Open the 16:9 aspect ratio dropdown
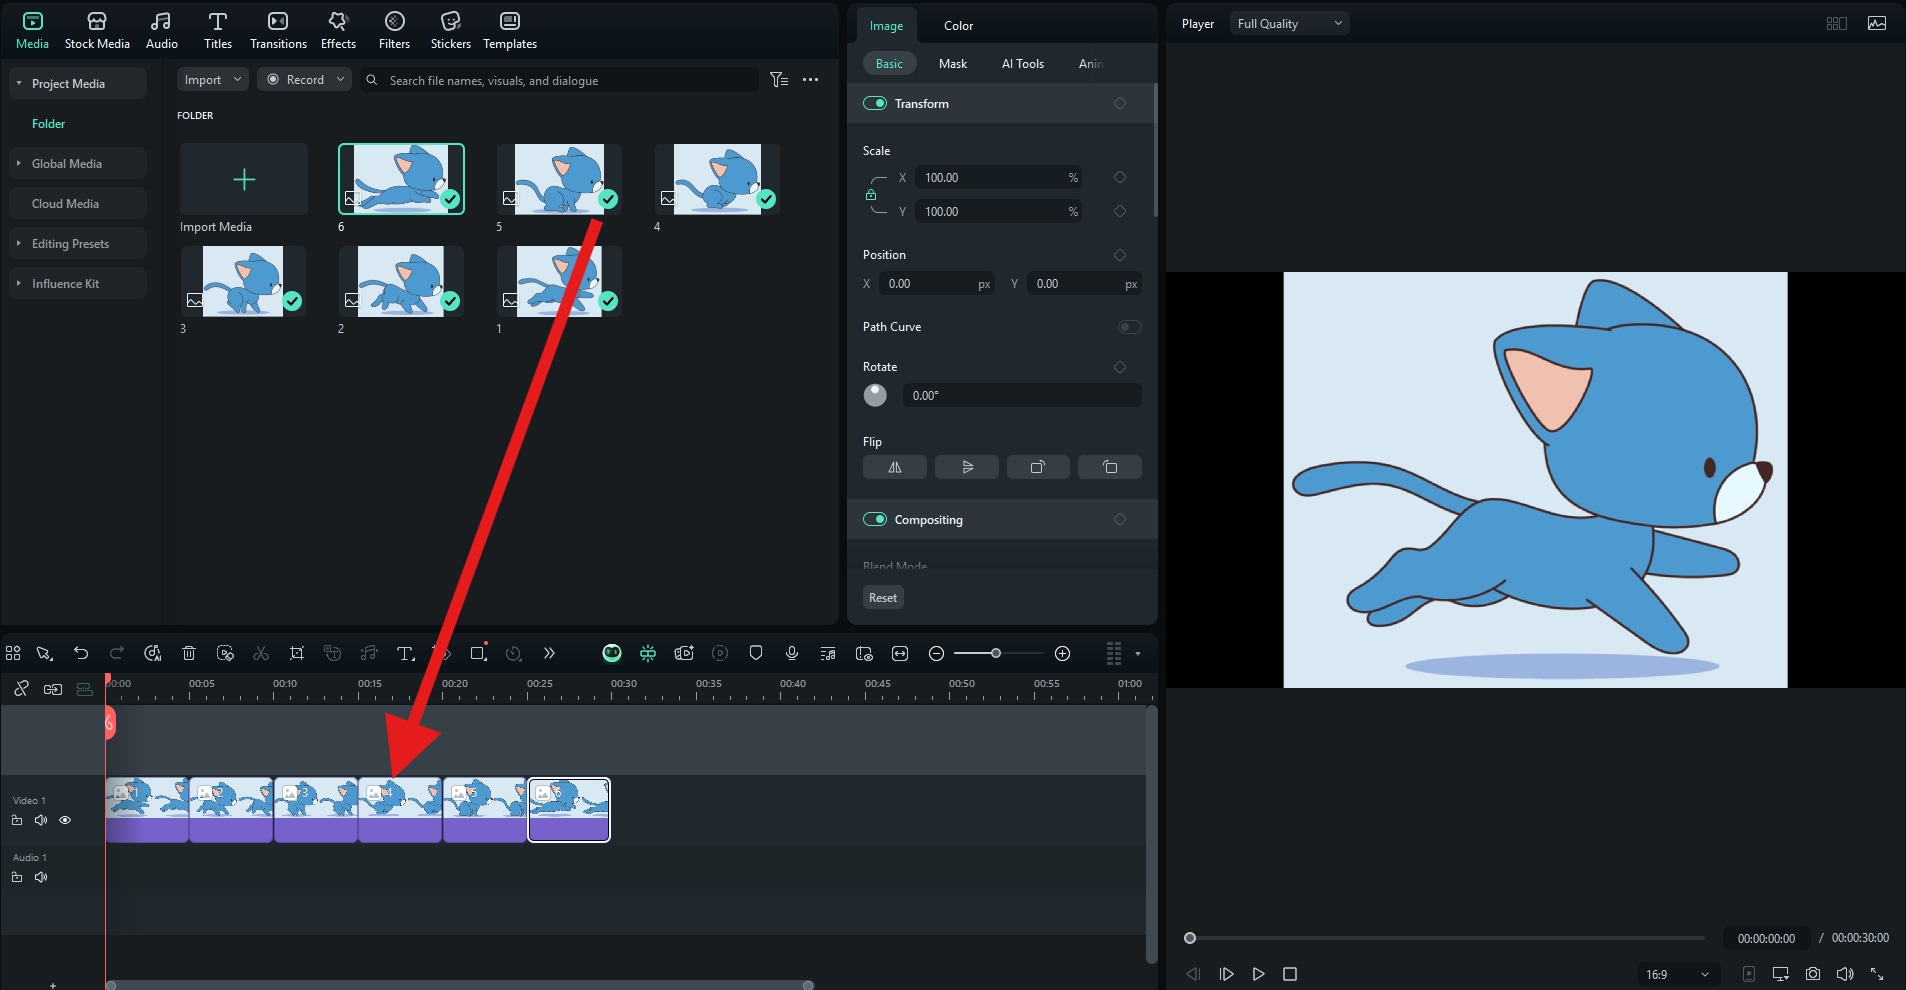Viewport: 1906px width, 990px height. tap(1676, 974)
